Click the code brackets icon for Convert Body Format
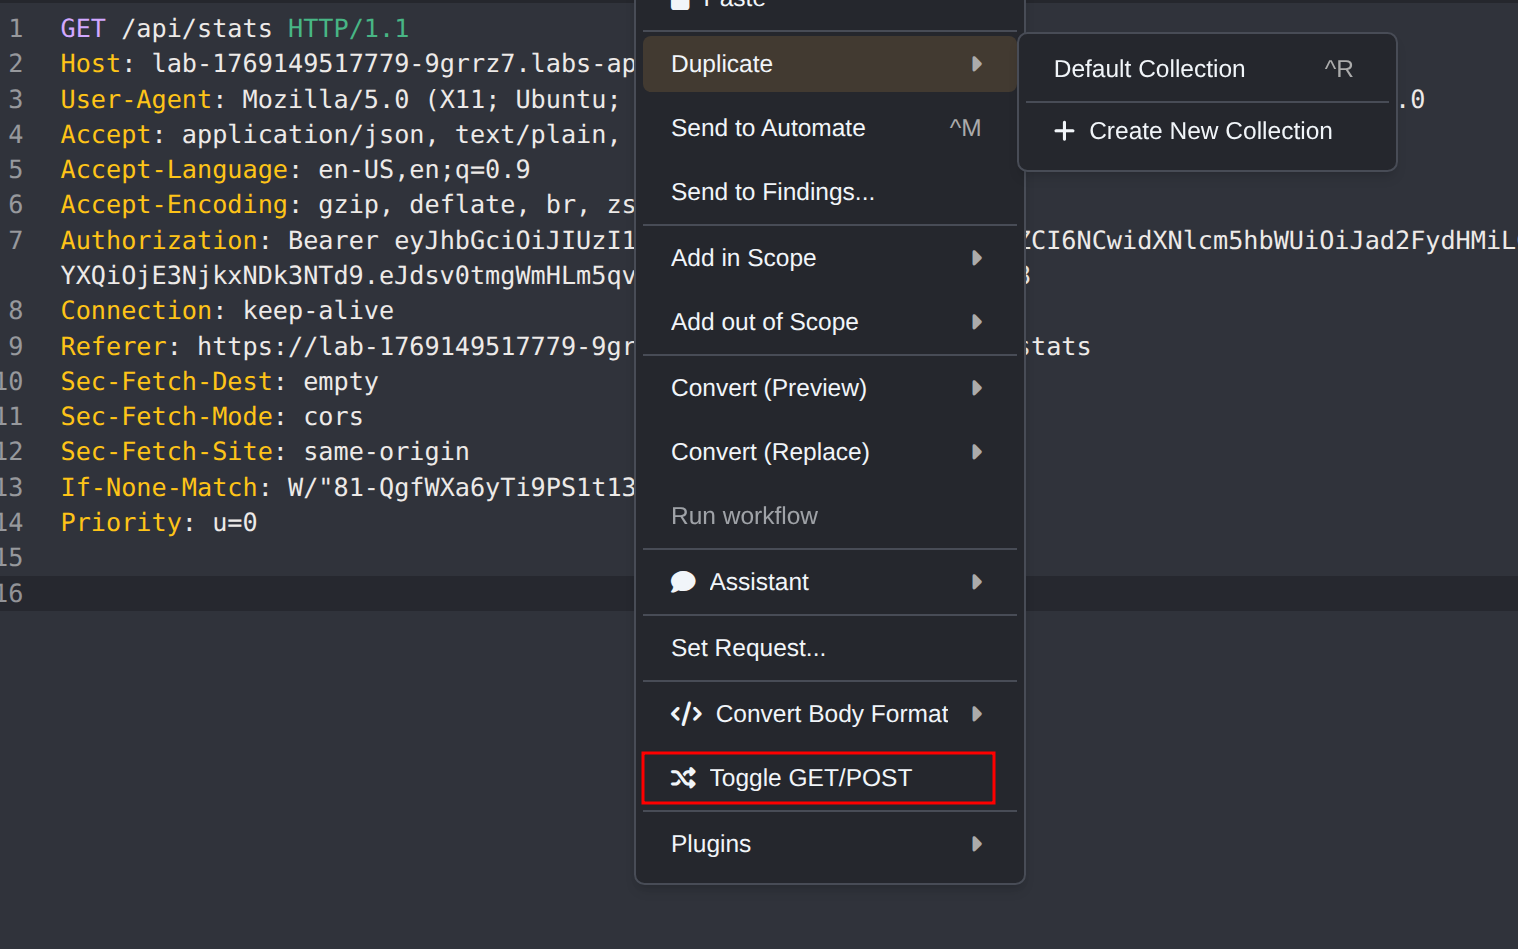This screenshot has height=949, width=1518. (x=686, y=714)
